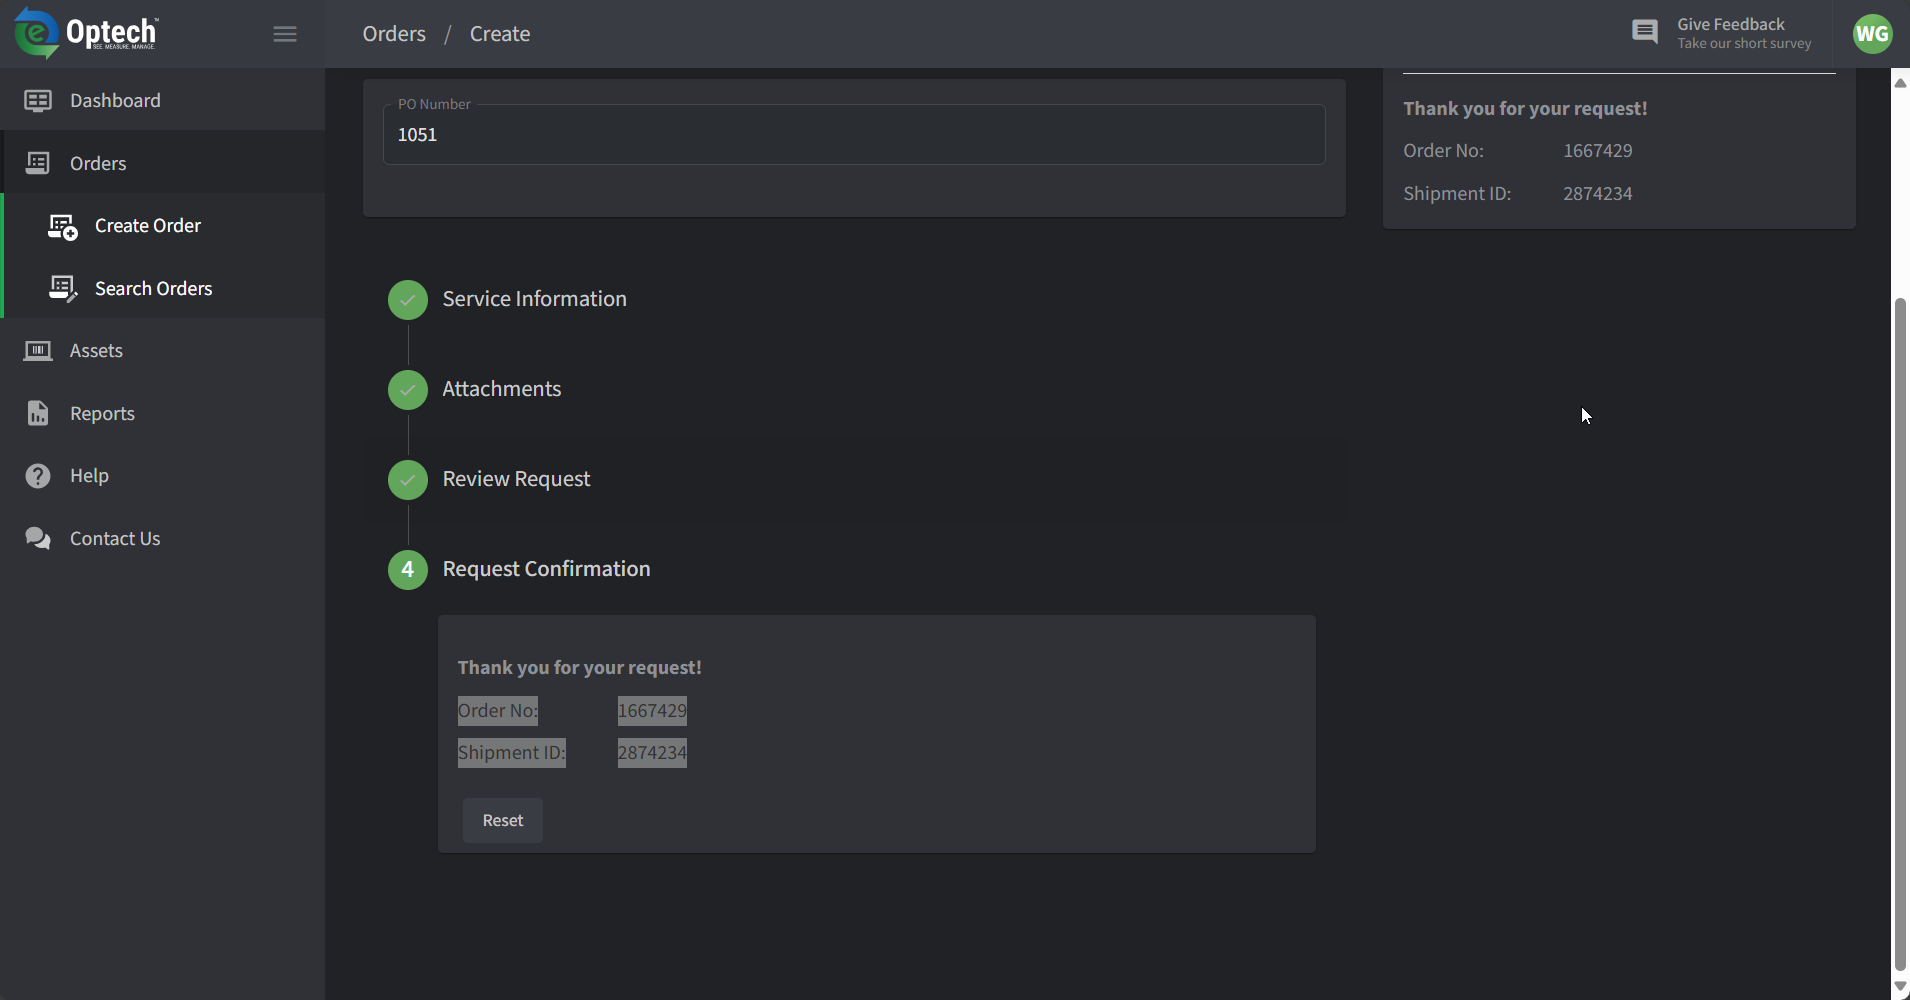Open the Review Request step
1910x1000 pixels.
coord(516,479)
